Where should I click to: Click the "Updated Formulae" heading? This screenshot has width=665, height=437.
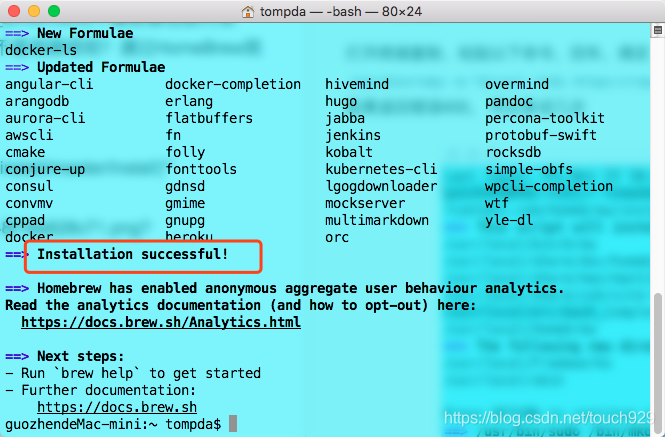point(101,67)
